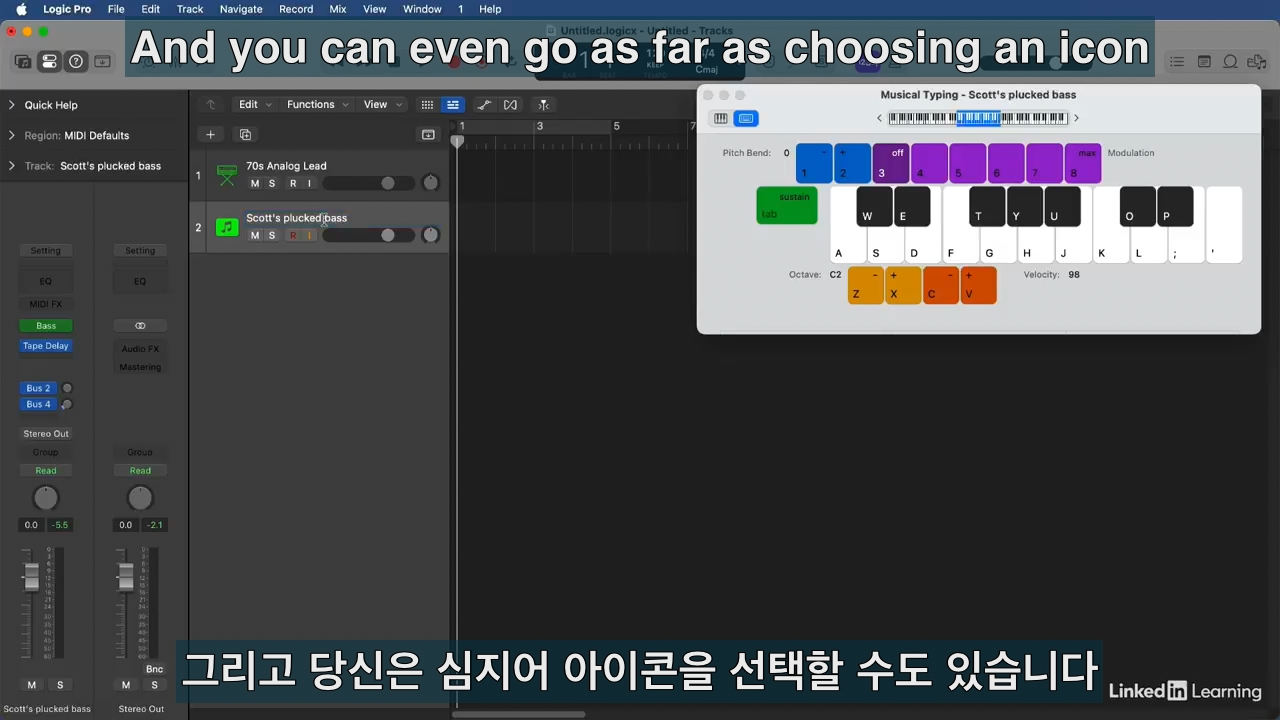Screen dimensions: 1280x720
Task: Toggle record enable on Scott's plucked bass track
Action: pyautogui.click(x=293, y=235)
